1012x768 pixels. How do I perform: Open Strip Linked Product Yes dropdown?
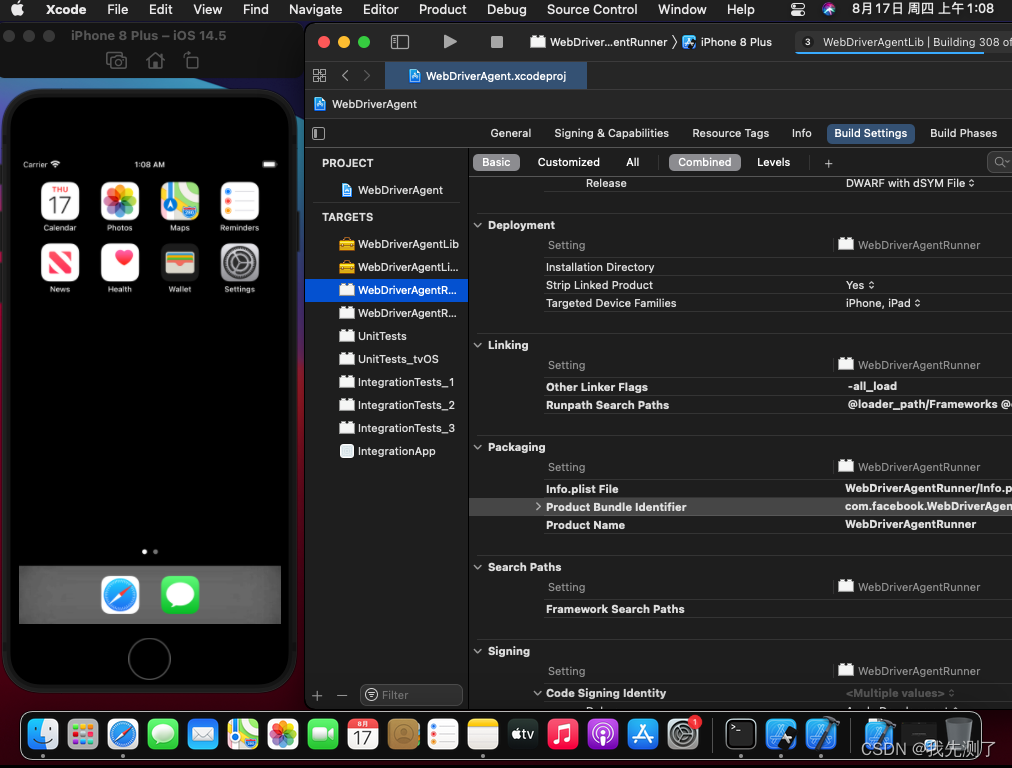[x=860, y=285]
